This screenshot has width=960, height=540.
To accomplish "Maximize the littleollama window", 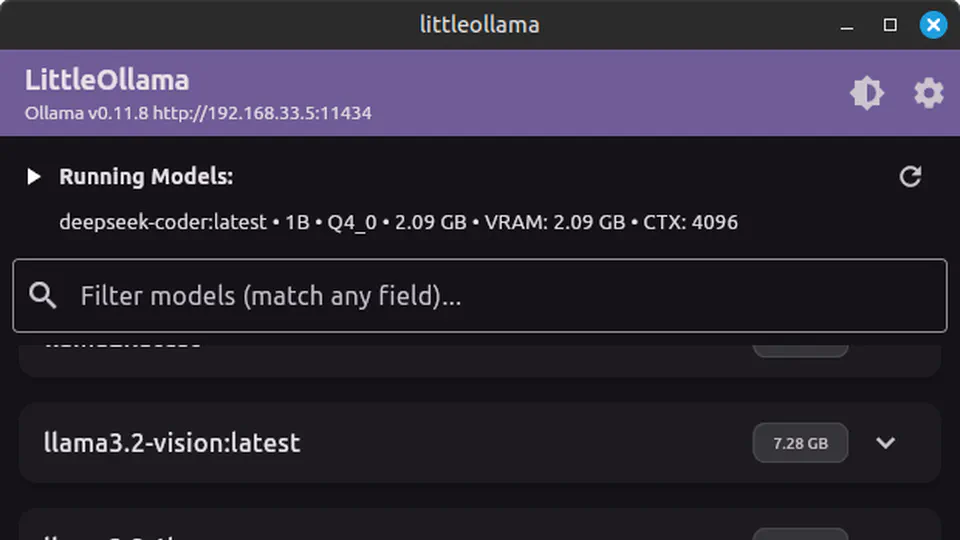I will tap(890, 25).
